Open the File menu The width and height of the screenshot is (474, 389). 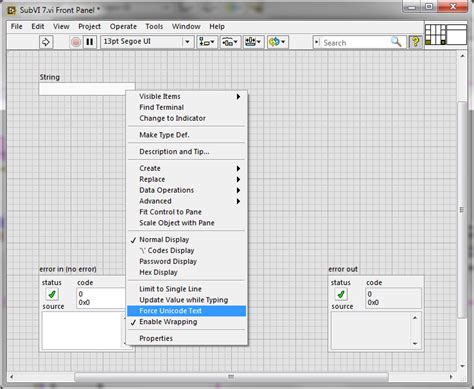tap(16, 26)
